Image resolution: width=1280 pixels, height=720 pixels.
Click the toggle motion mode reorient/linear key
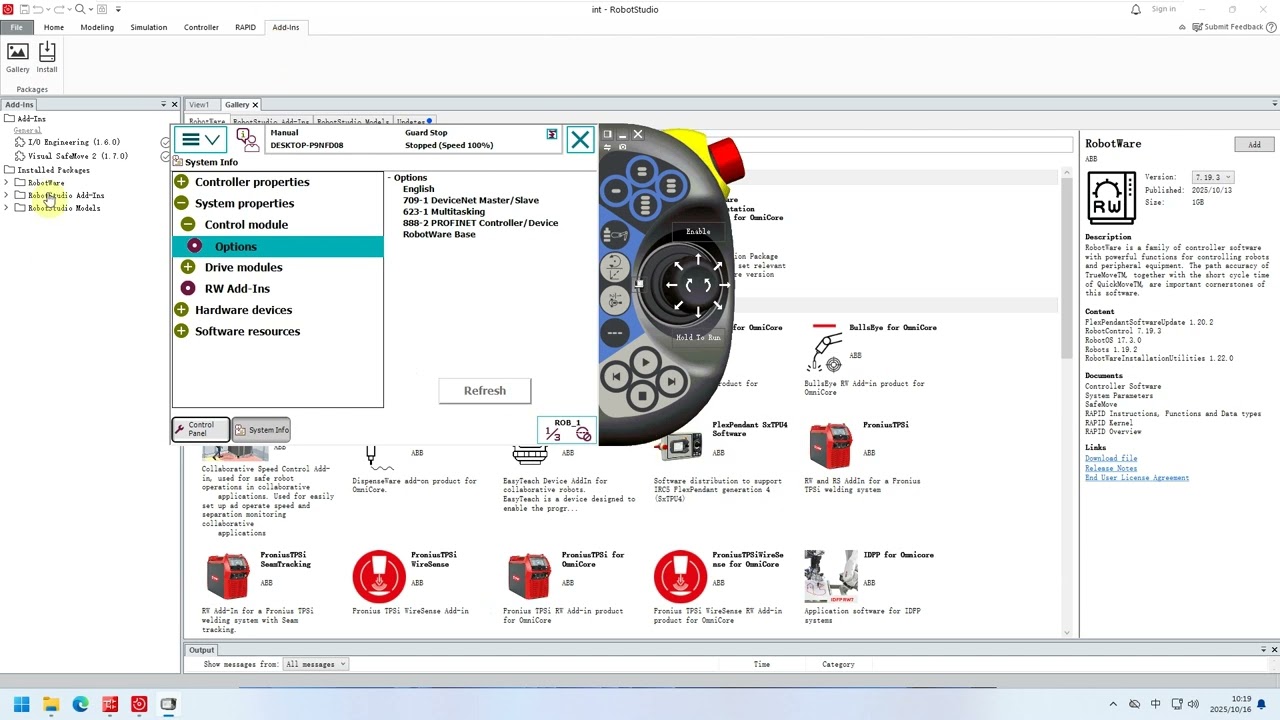[x=614, y=267]
